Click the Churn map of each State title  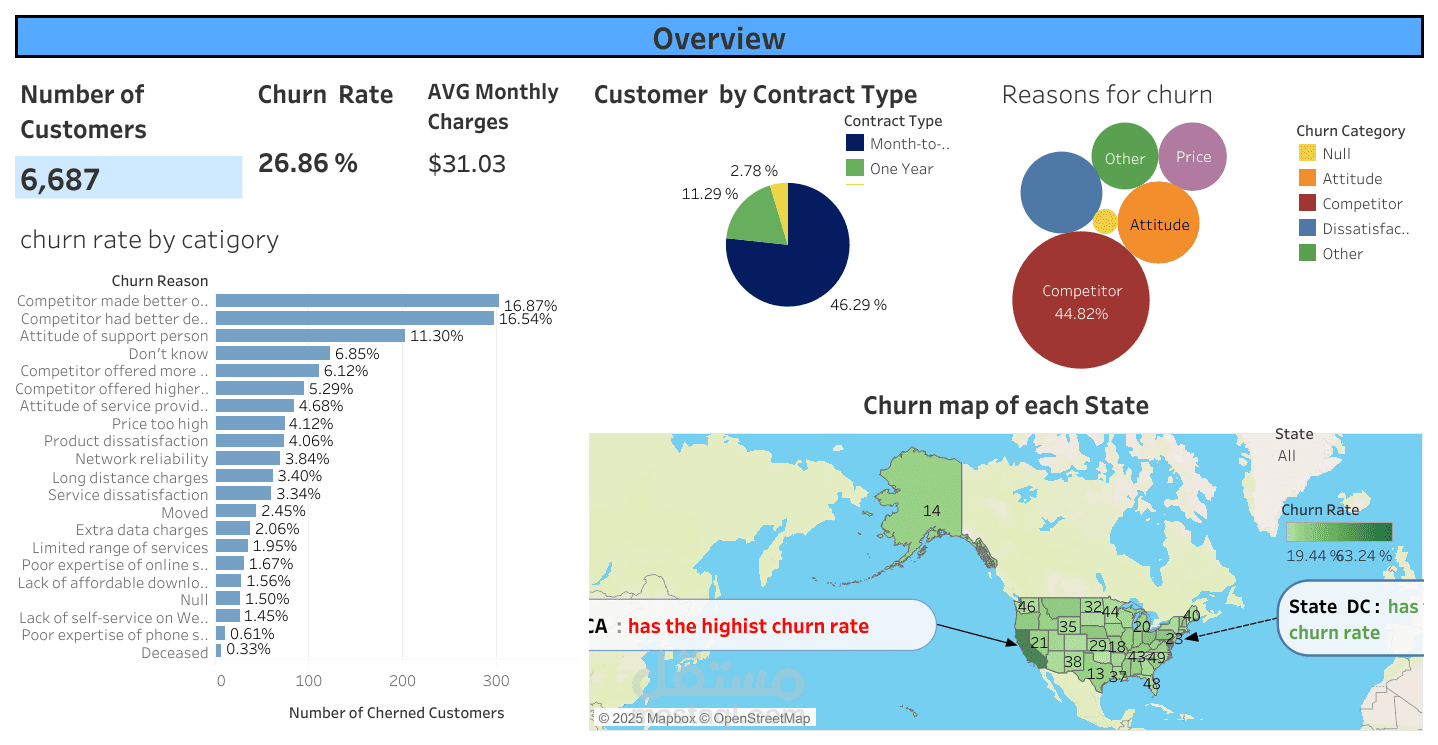pyautogui.click(x=1005, y=405)
